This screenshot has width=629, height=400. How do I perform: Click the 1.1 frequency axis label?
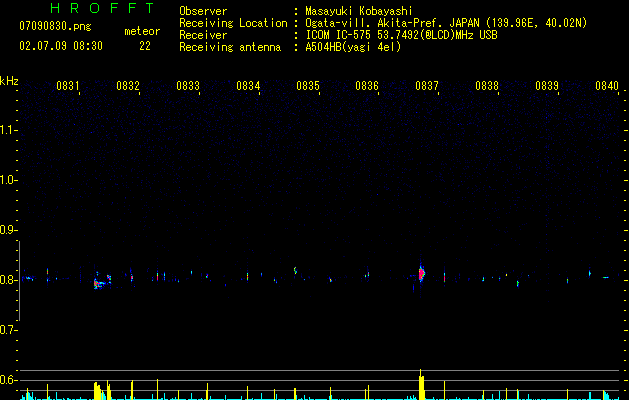[x=8, y=130]
